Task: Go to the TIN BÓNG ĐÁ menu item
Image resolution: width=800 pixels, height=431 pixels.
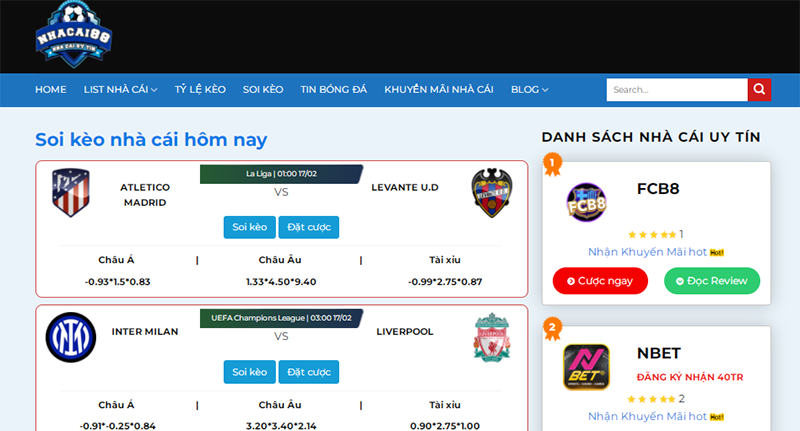Action: coord(334,90)
